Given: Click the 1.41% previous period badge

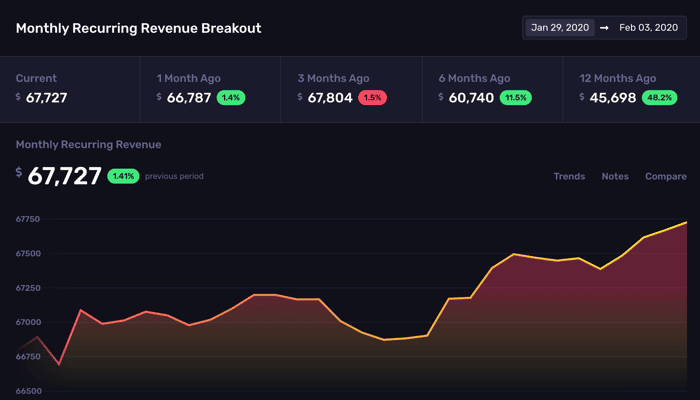Looking at the screenshot, I should pos(123,176).
